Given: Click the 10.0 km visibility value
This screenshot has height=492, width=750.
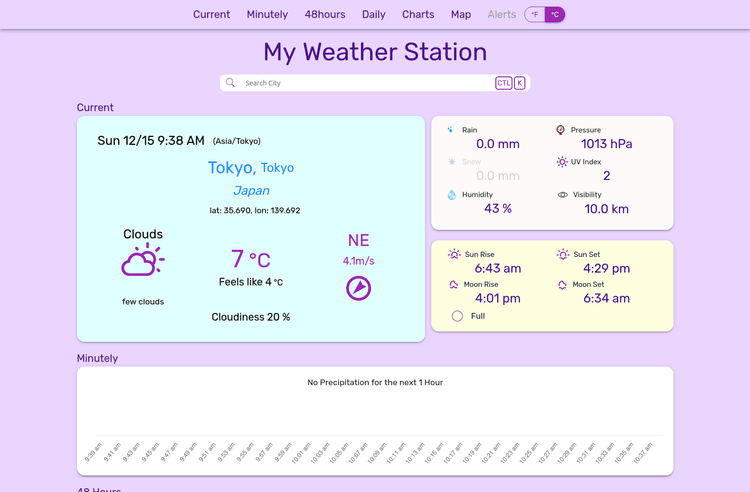Looking at the screenshot, I should [x=607, y=209].
